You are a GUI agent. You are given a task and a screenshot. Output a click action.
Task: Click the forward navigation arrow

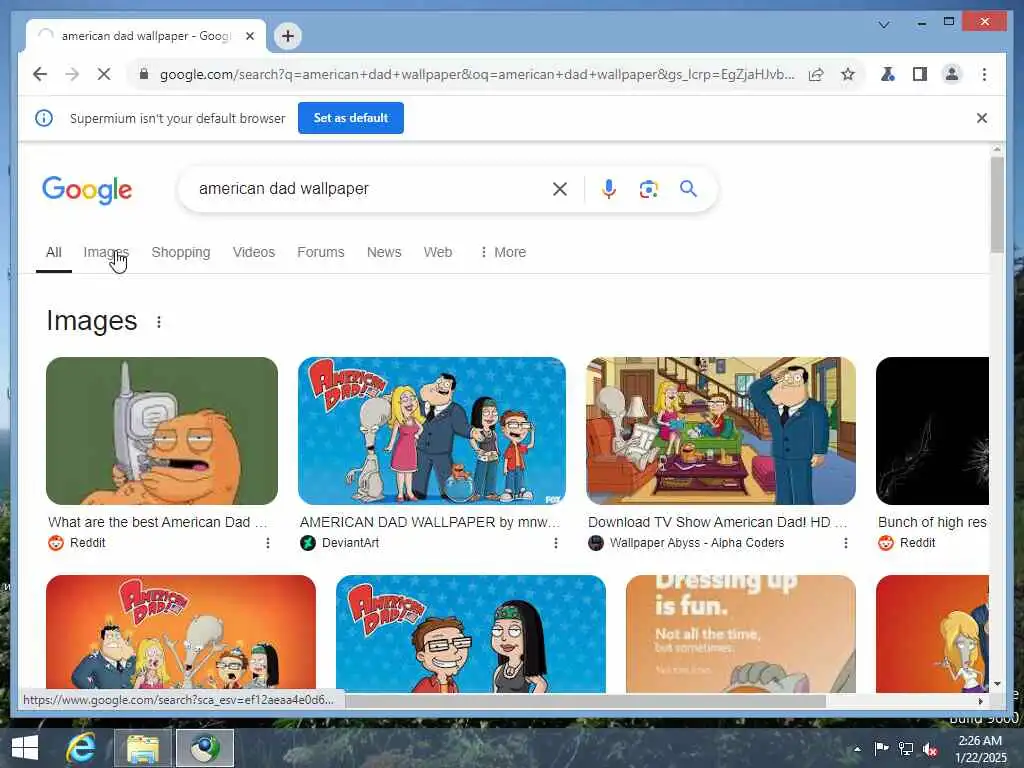[72, 74]
